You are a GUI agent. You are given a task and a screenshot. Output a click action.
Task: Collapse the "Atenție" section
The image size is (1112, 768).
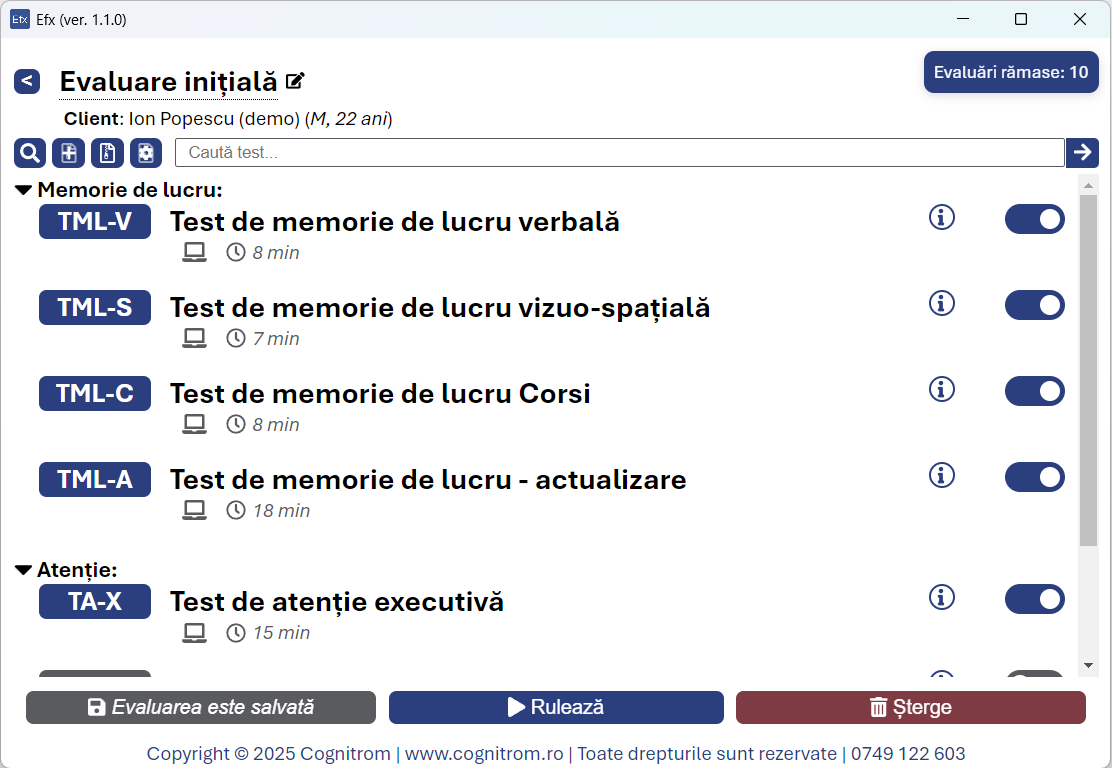point(24,570)
